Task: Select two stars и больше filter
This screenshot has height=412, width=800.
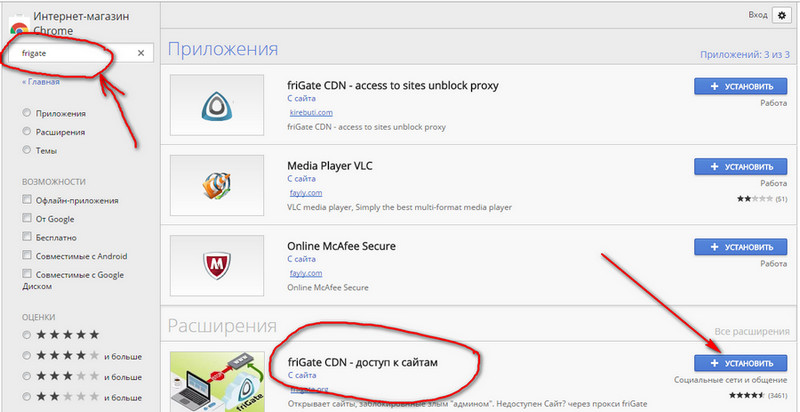Action: (27, 397)
